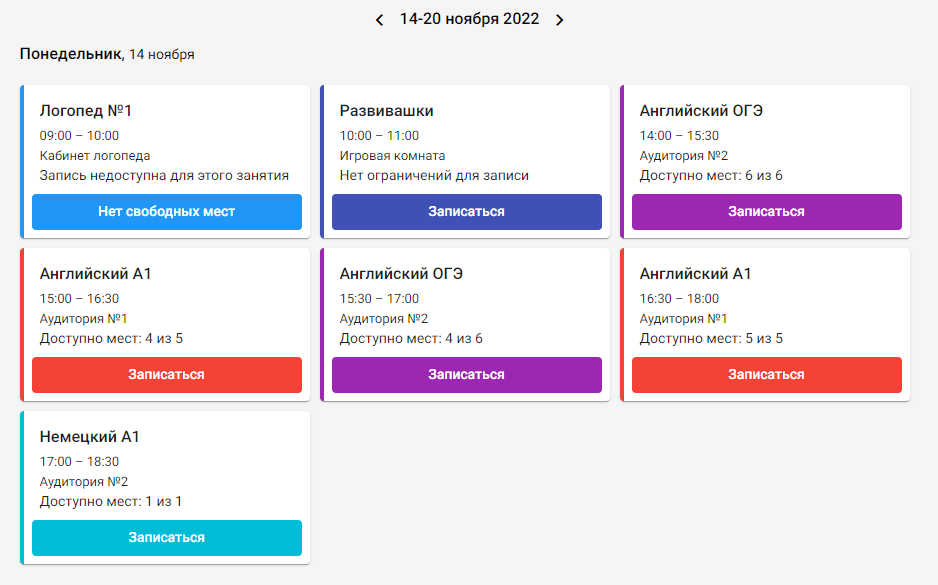Select the Немецкий A1 card title
The image size is (938, 585).
pyautogui.click(x=90, y=437)
